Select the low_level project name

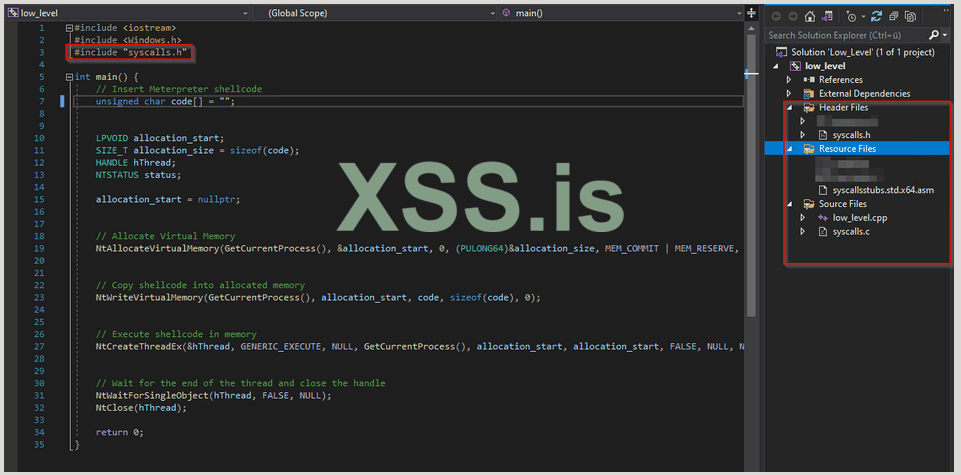coord(826,66)
